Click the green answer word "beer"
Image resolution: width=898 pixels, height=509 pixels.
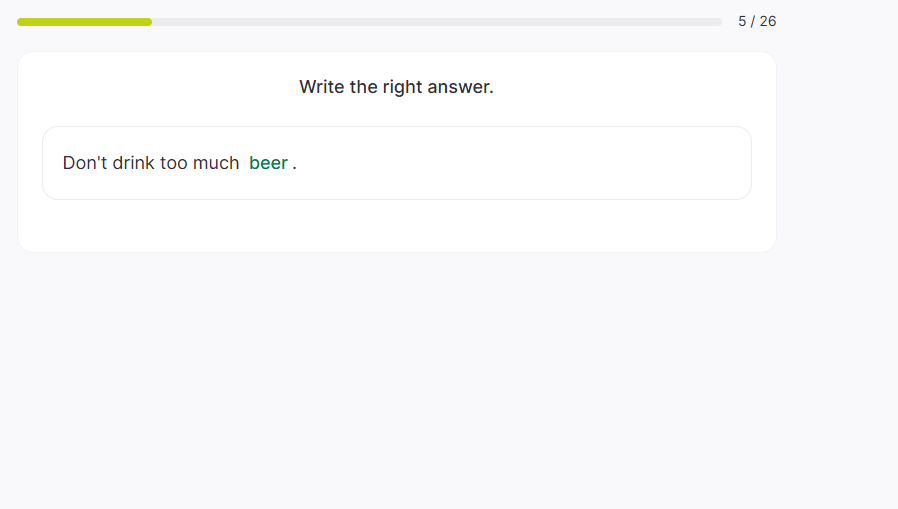point(268,163)
